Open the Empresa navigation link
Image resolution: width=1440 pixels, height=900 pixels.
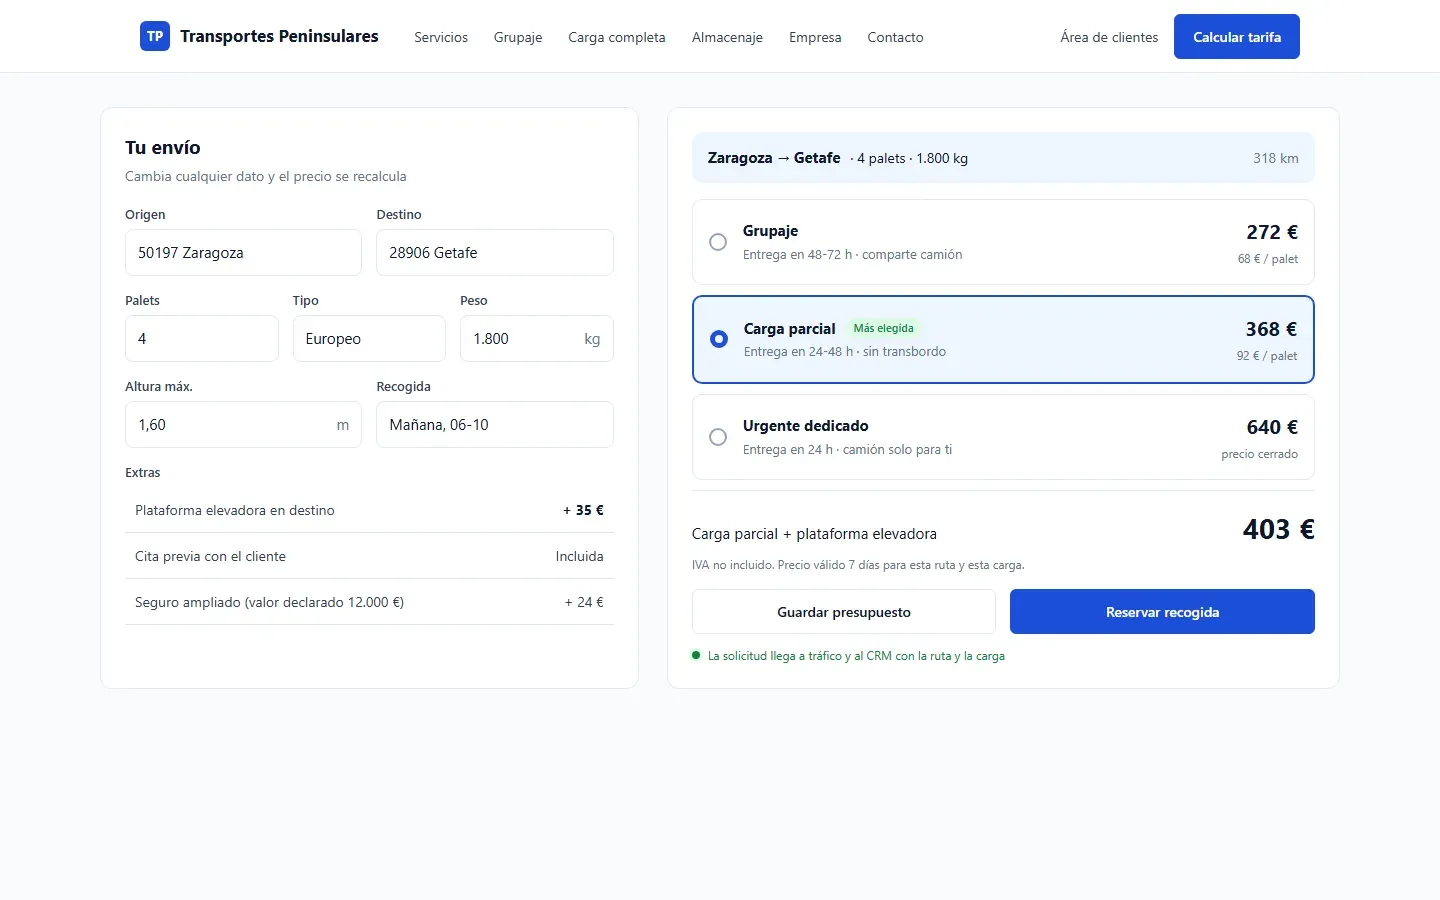[x=815, y=37]
